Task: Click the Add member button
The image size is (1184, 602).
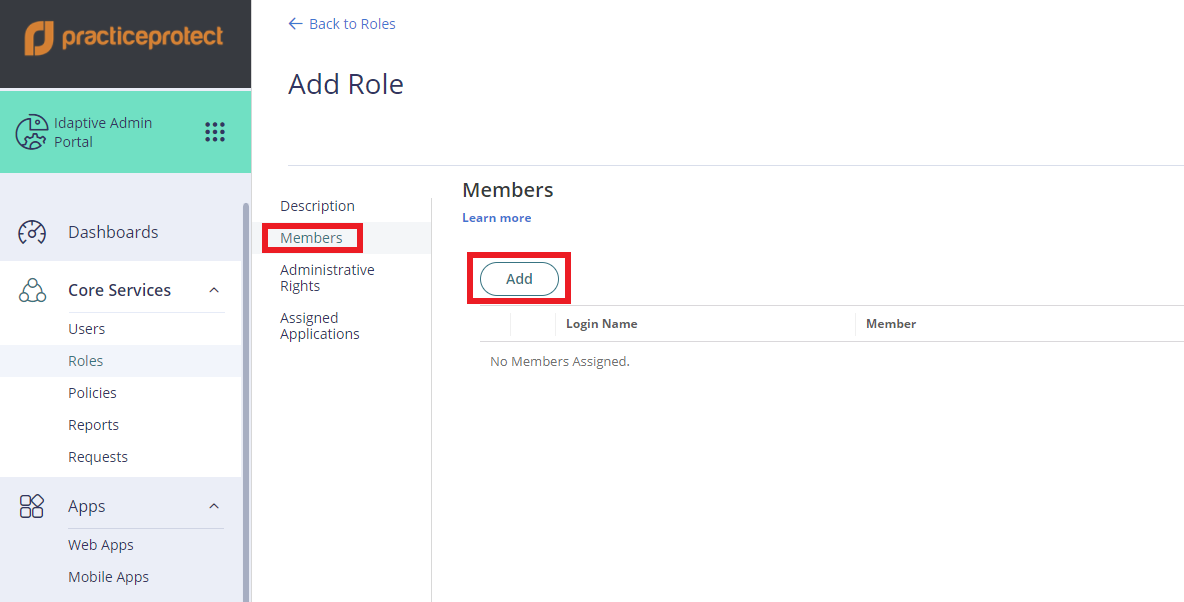Action: click(520, 279)
